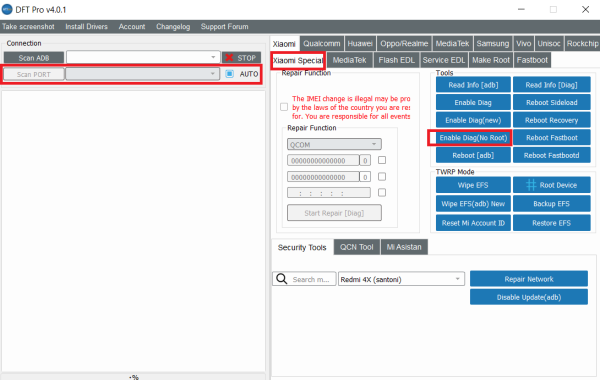The image size is (600, 380).
Task: Click the Root Device hash icon button
Action: pyautogui.click(x=551, y=185)
